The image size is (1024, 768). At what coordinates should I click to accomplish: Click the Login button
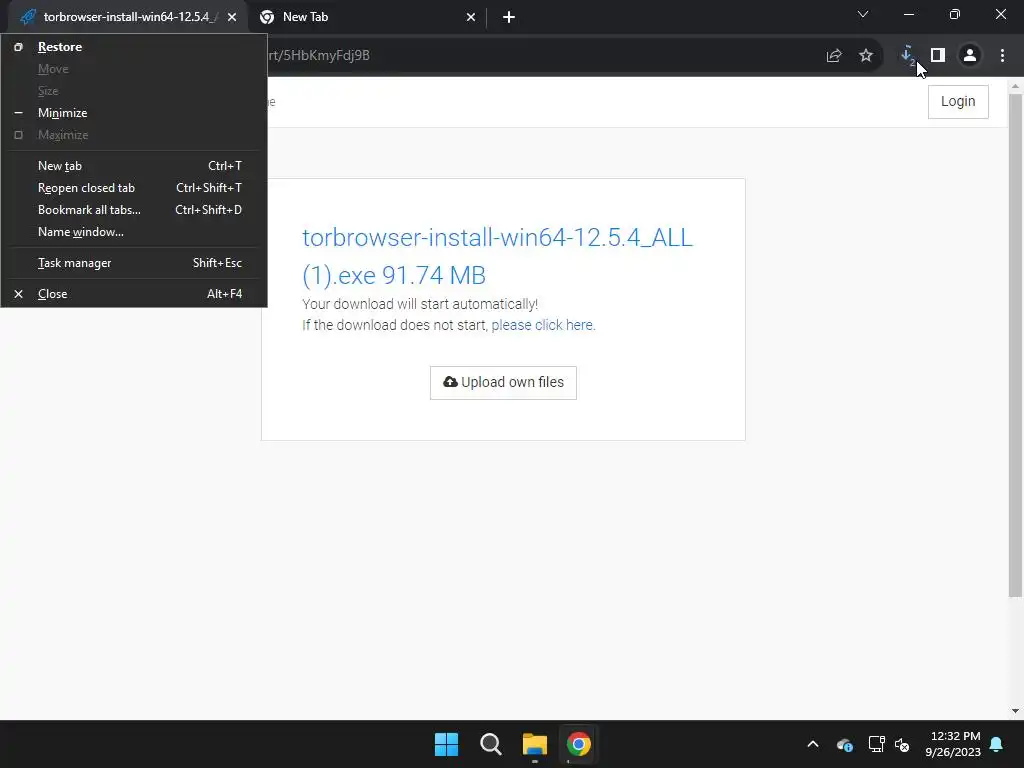click(958, 102)
